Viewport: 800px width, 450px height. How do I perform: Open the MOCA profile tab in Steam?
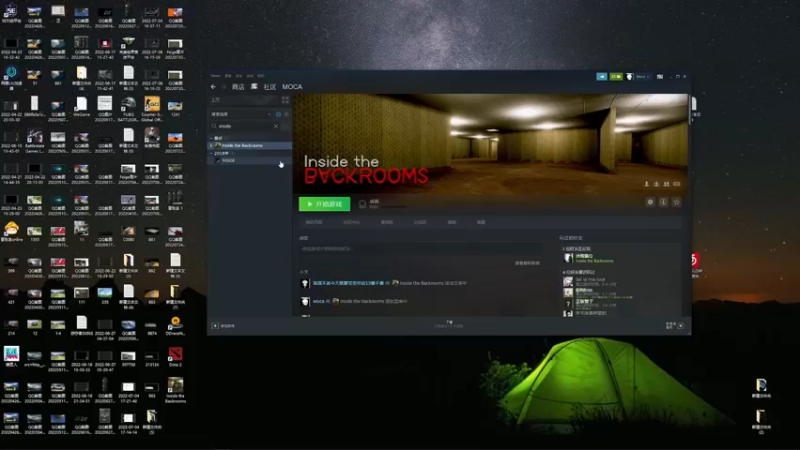292,87
